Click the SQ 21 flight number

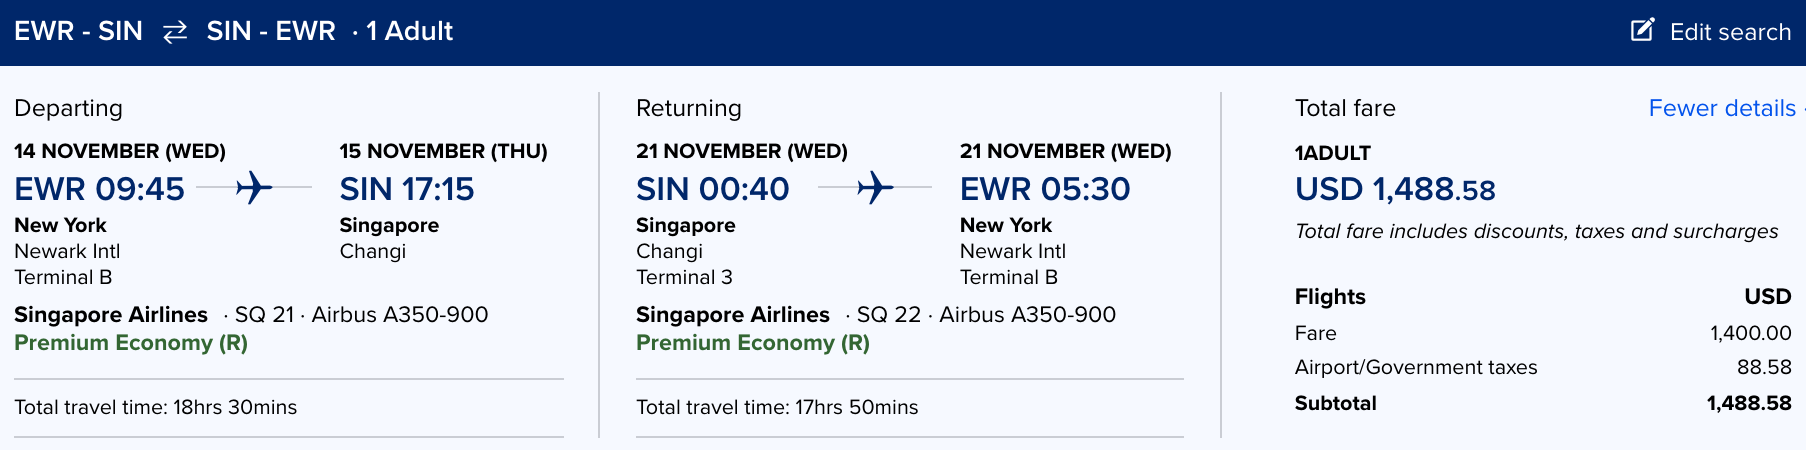(264, 315)
